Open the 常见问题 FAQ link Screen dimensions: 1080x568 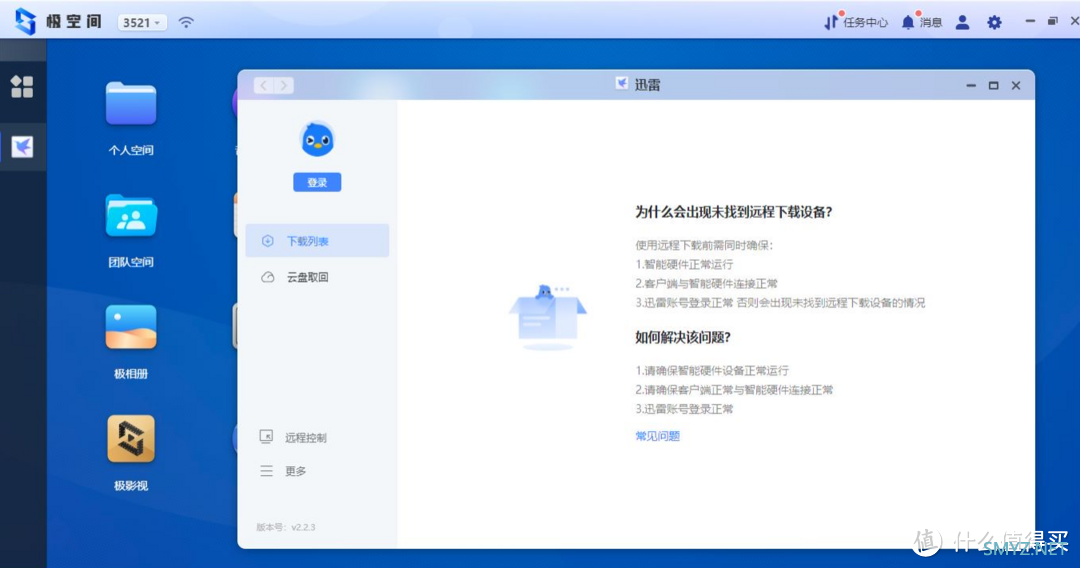[x=658, y=436]
